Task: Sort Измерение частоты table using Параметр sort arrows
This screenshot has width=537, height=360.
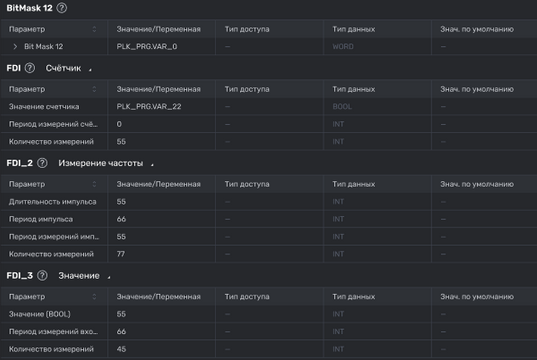Action: (x=94, y=184)
